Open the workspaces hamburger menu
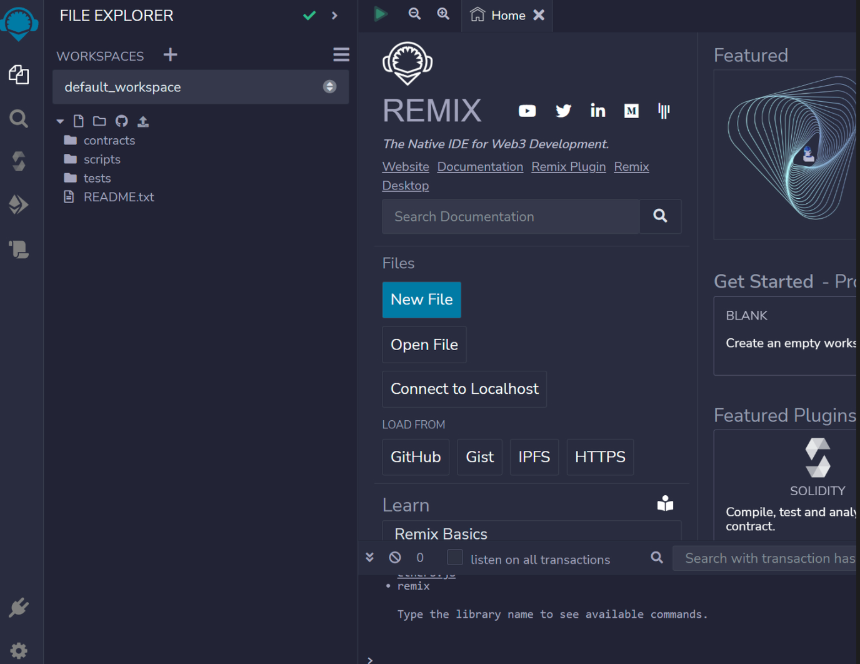 tap(341, 54)
